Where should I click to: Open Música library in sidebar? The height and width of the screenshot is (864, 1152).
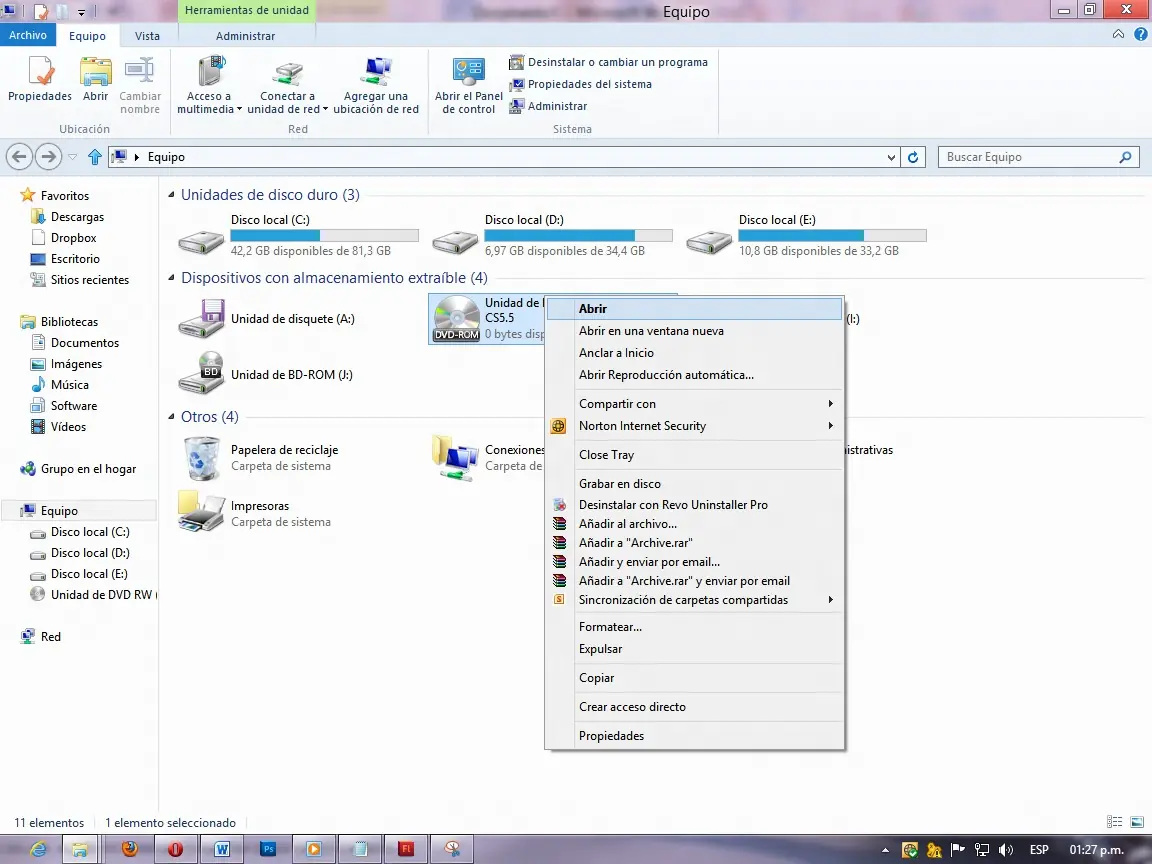[60, 384]
